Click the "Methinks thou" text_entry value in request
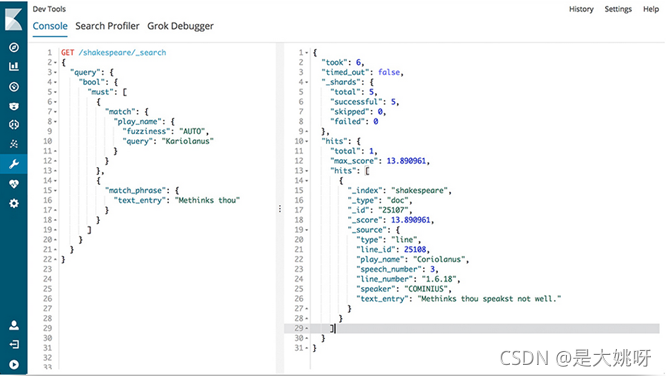Image resolution: width=666 pixels, height=376 pixels. [207, 200]
